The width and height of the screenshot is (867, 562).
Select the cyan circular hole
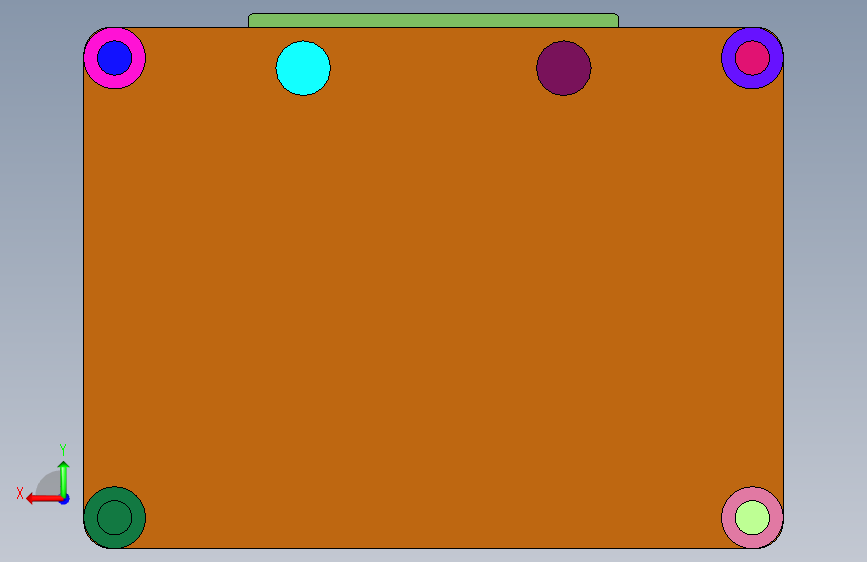click(x=303, y=68)
